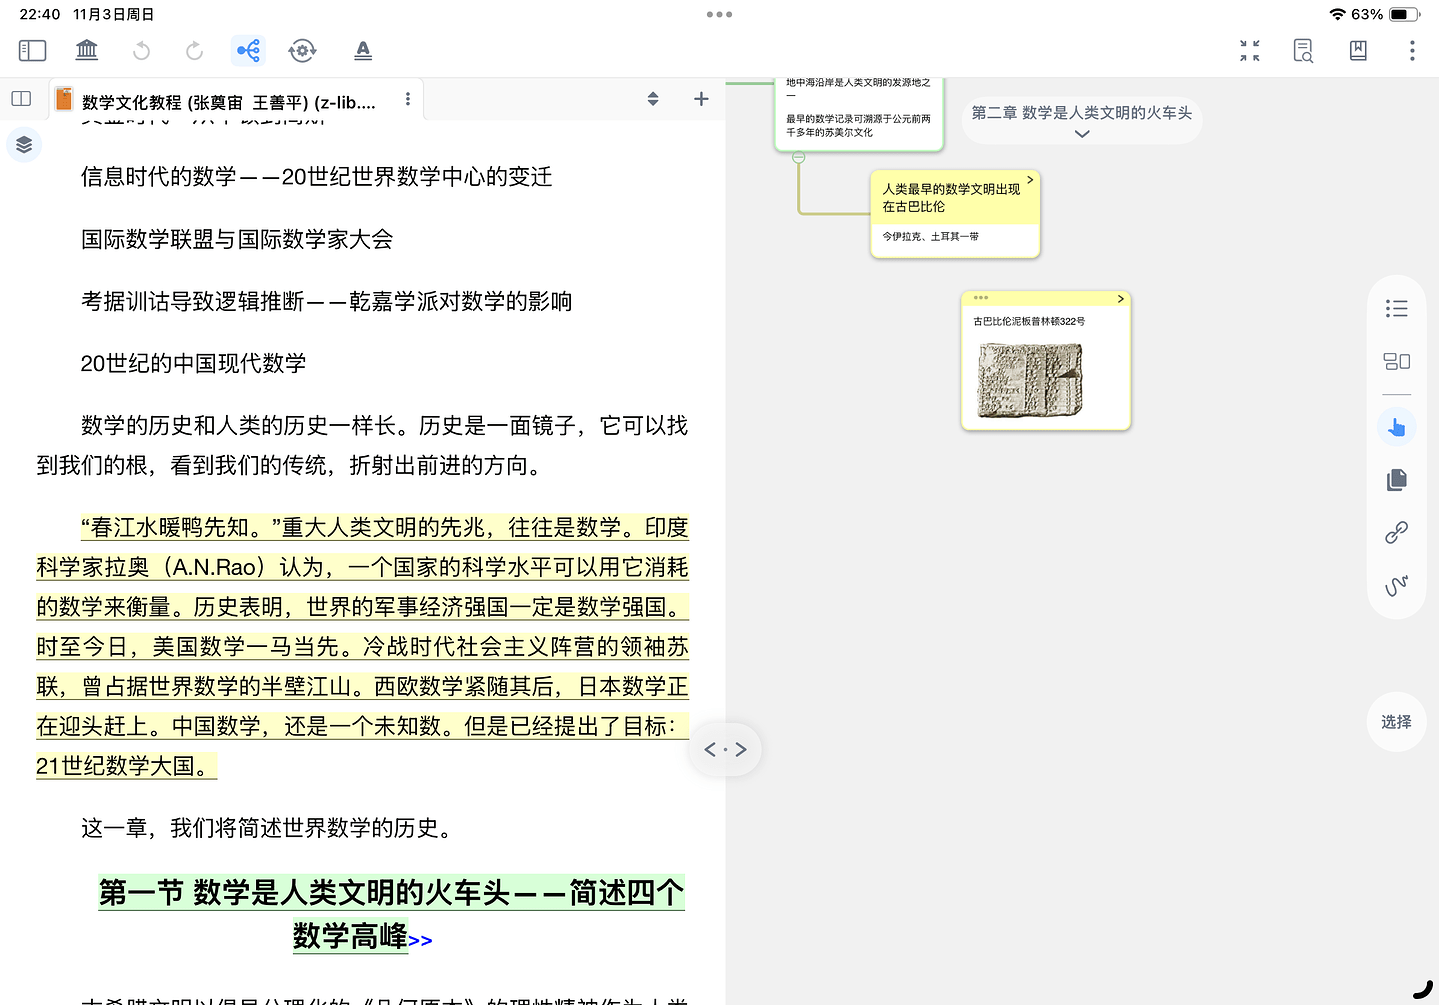Open the sync settings gear icon

(x=302, y=50)
